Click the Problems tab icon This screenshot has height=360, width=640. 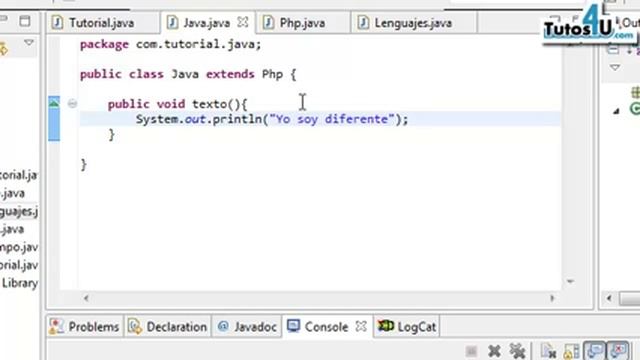tap(56, 327)
